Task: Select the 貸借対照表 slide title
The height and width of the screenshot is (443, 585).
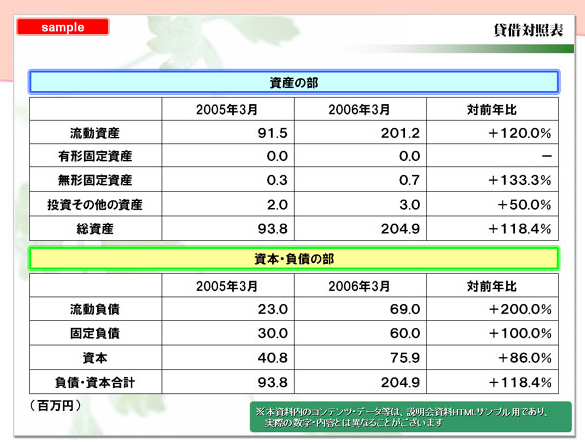Action: (528, 30)
